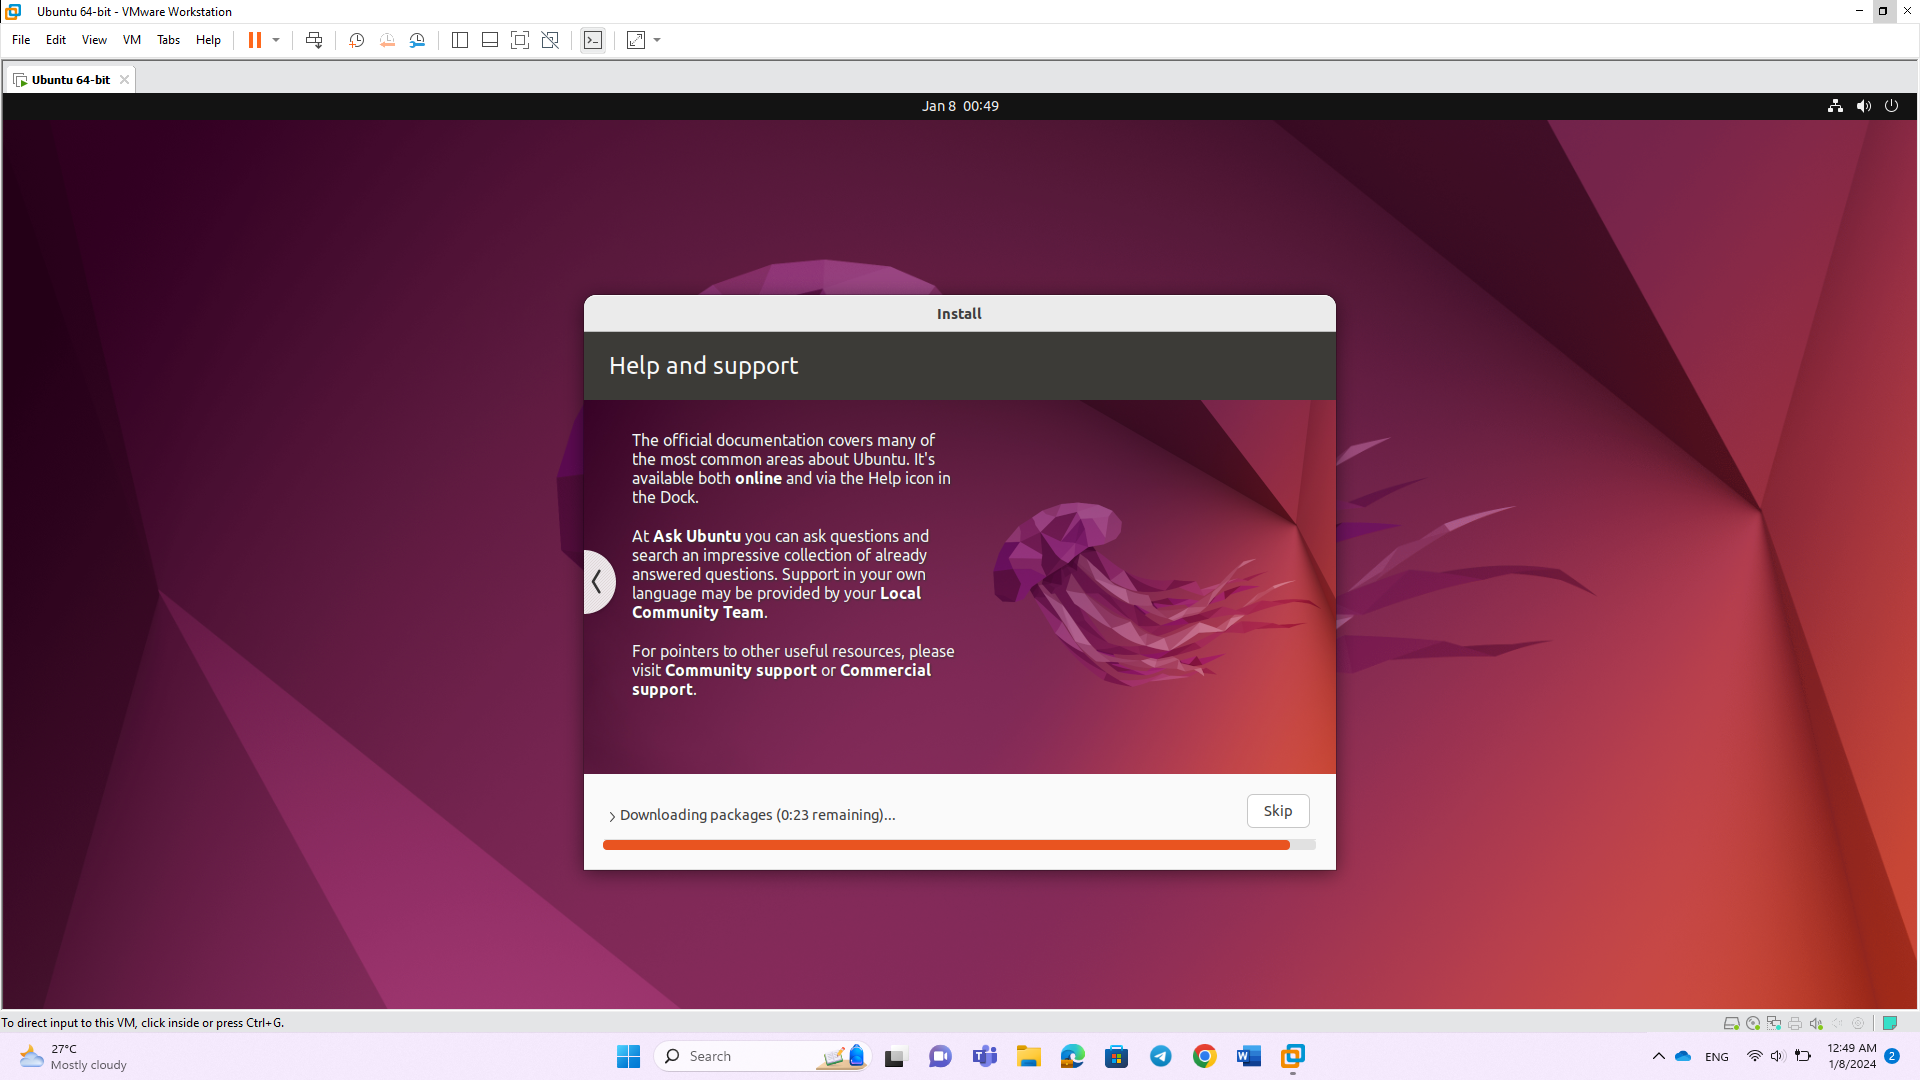Open the stretch guest dropdown arrow

point(657,40)
